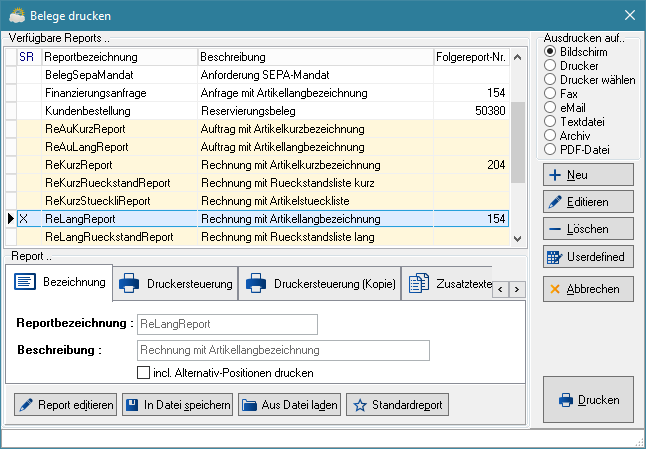The width and height of the screenshot is (646, 449).
Task: Click the star icon for Standardreport
Action: pos(360,405)
